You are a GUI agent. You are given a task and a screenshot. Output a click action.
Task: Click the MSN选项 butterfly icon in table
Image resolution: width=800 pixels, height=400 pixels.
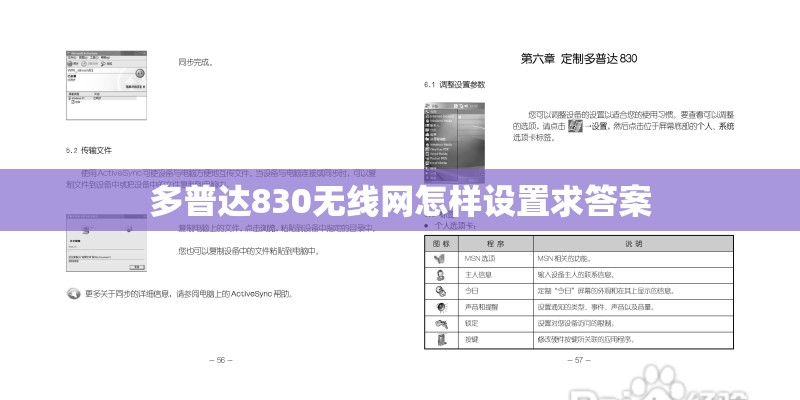pyautogui.click(x=439, y=259)
